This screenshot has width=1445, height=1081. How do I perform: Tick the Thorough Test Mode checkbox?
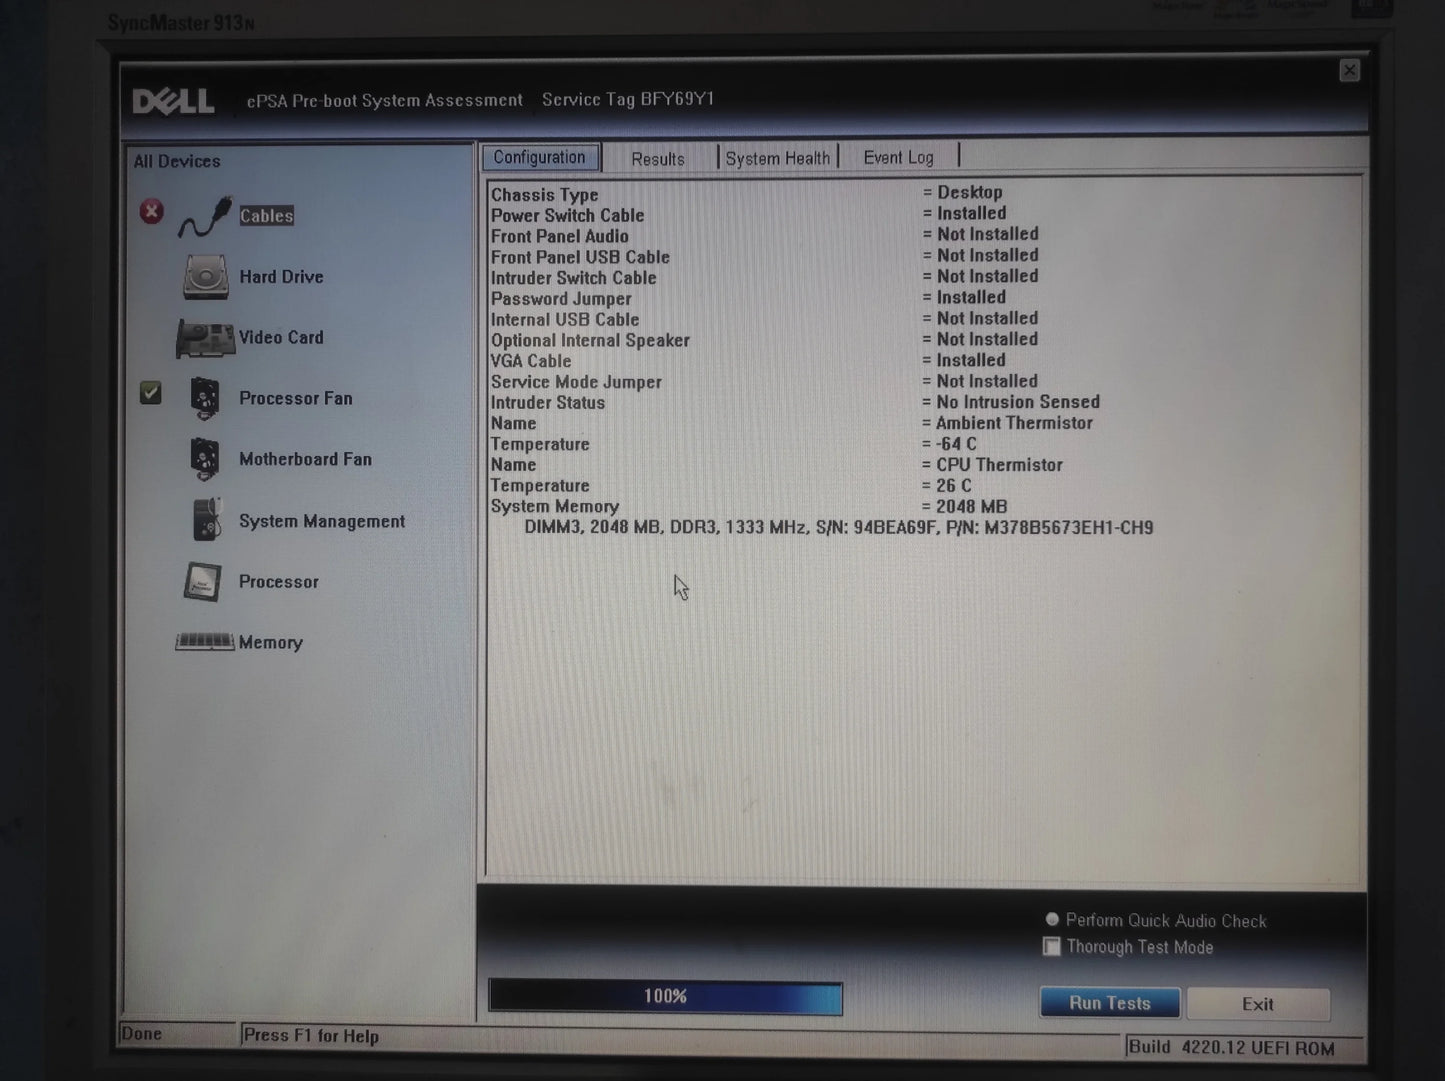(1051, 946)
